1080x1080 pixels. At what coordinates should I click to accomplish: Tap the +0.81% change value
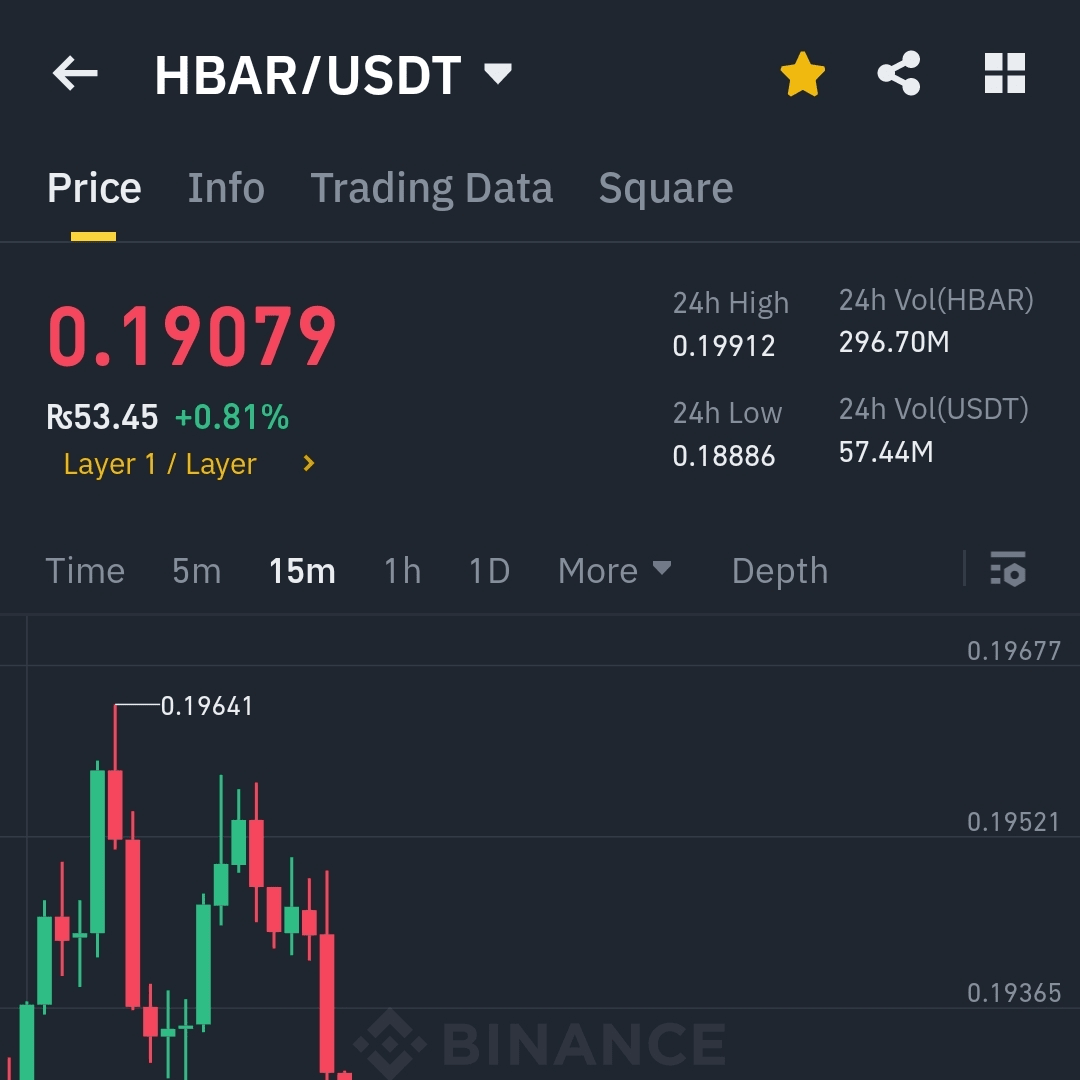point(231,417)
